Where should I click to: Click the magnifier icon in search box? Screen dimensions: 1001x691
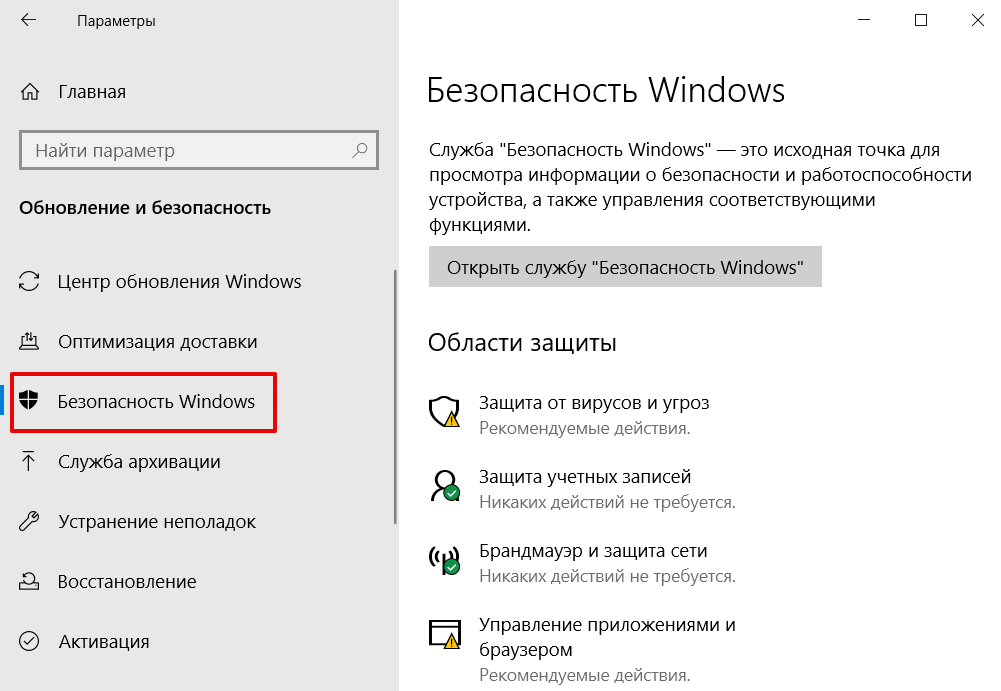pyautogui.click(x=359, y=150)
